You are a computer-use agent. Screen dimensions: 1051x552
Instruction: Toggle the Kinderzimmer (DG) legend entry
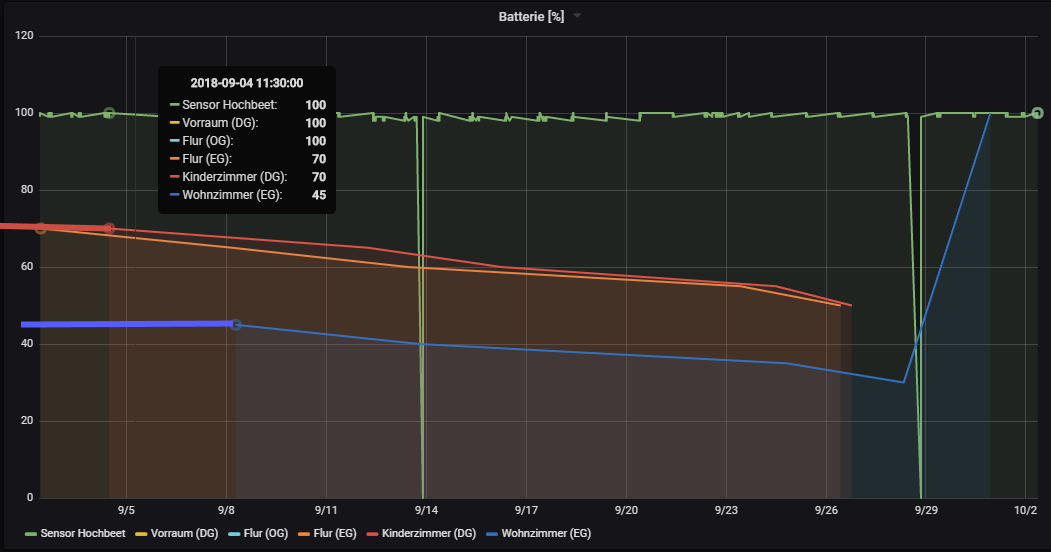tap(429, 534)
